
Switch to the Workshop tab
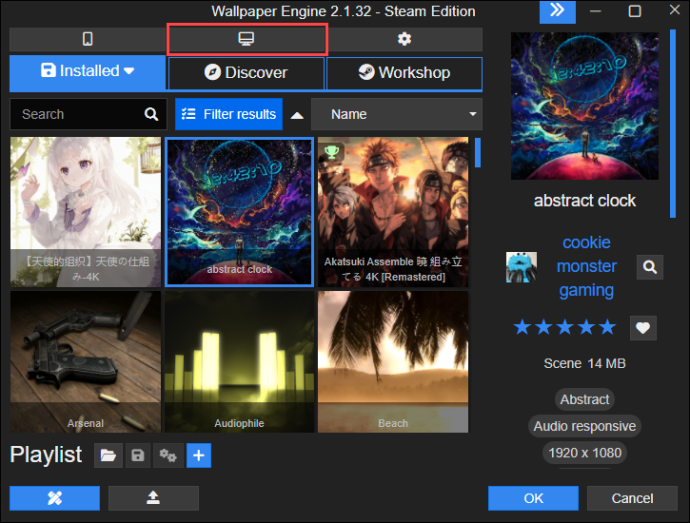coord(404,73)
